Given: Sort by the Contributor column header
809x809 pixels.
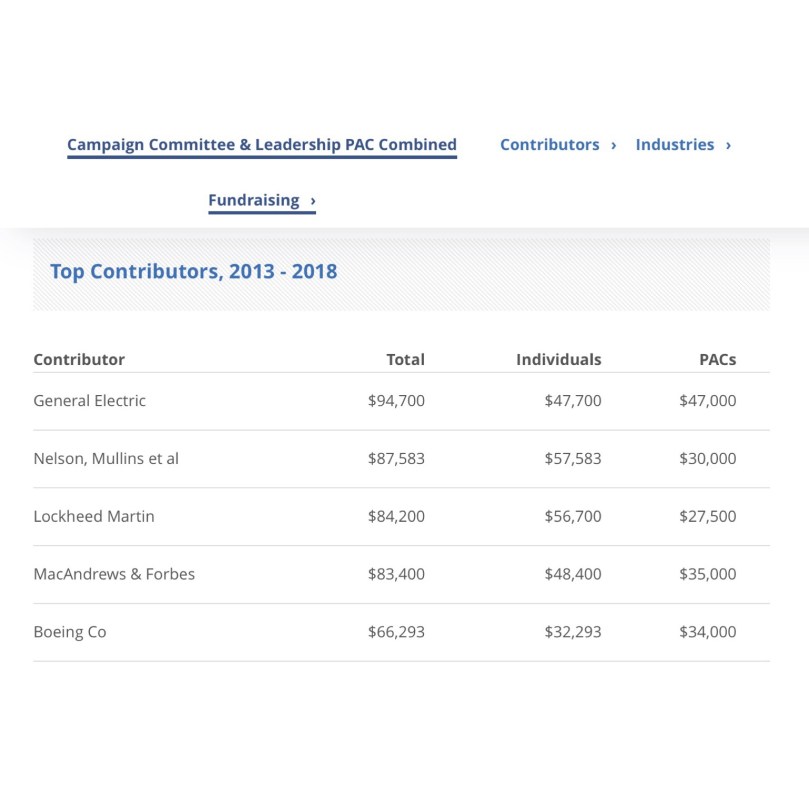Looking at the screenshot, I should (x=79, y=359).
